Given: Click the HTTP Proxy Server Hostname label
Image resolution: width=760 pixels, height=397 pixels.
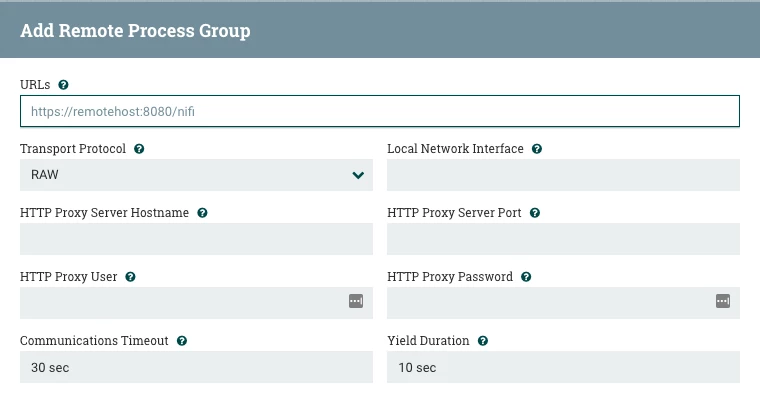Looking at the screenshot, I should tap(104, 213).
